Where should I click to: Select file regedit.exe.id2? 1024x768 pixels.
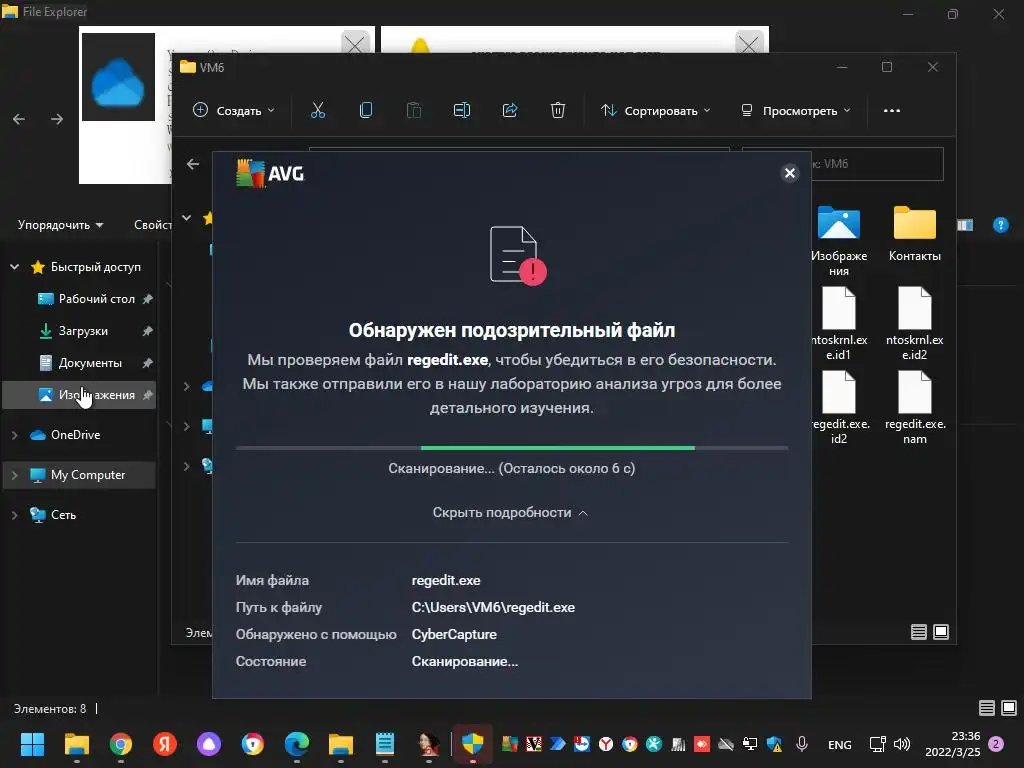[x=839, y=408]
